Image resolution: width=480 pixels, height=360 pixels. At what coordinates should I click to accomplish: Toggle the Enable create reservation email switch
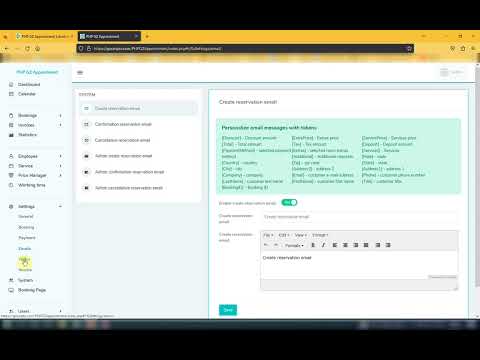289,203
